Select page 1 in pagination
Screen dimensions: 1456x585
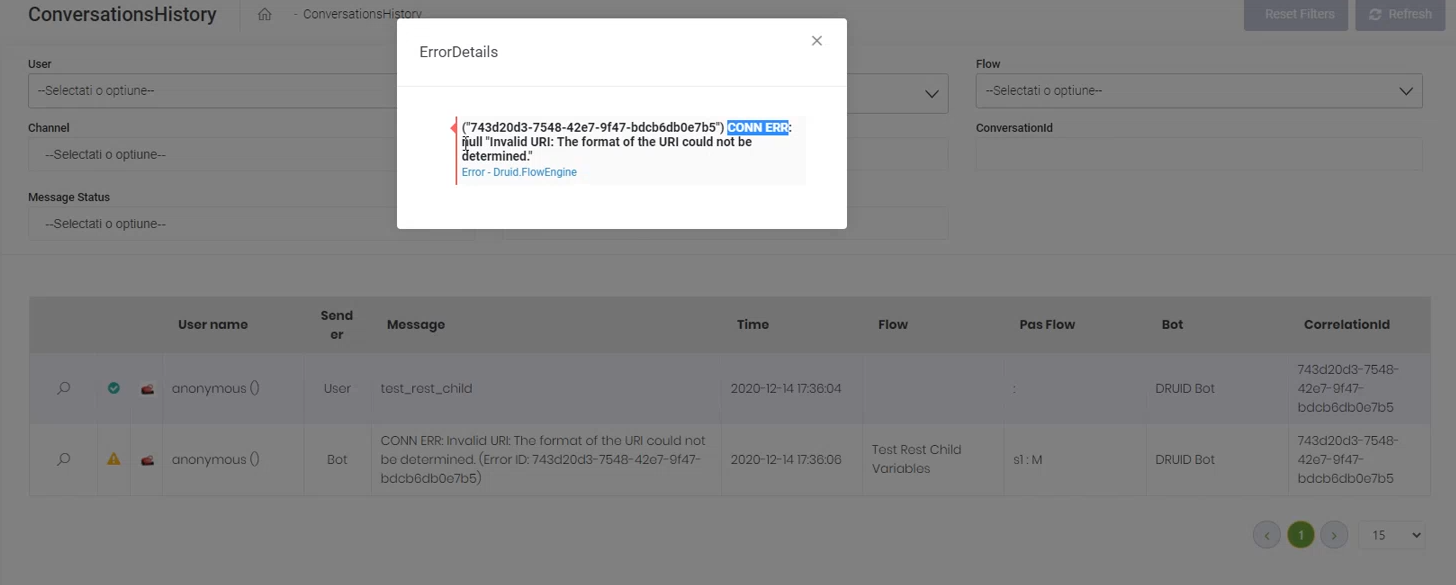pyautogui.click(x=1300, y=535)
